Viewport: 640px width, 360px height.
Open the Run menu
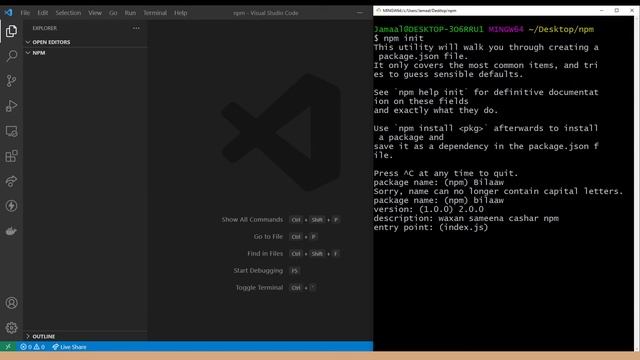pos(130,13)
